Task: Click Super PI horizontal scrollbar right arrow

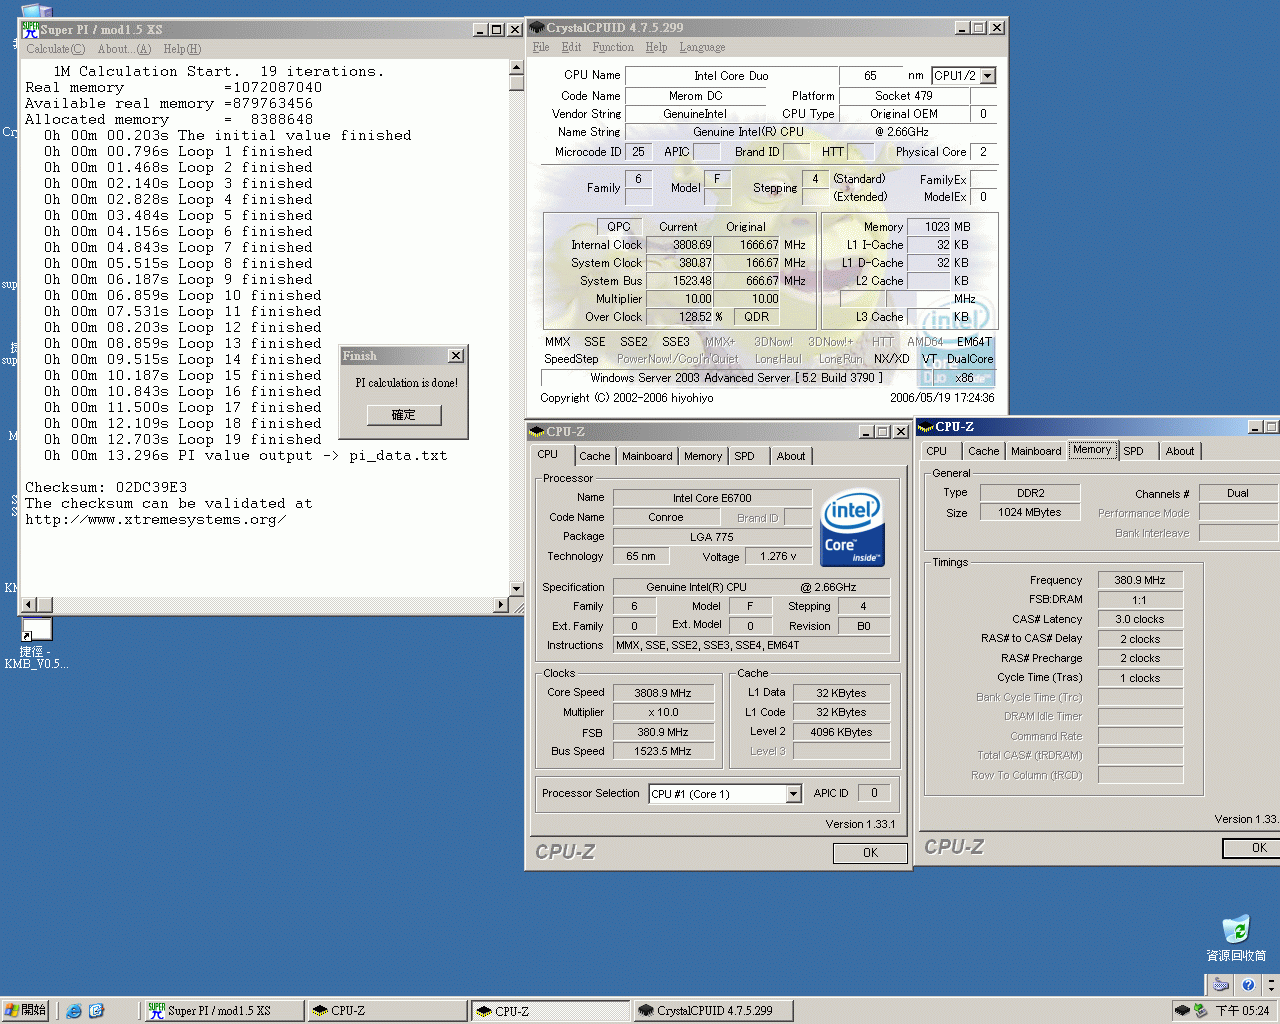Action: tap(501, 605)
